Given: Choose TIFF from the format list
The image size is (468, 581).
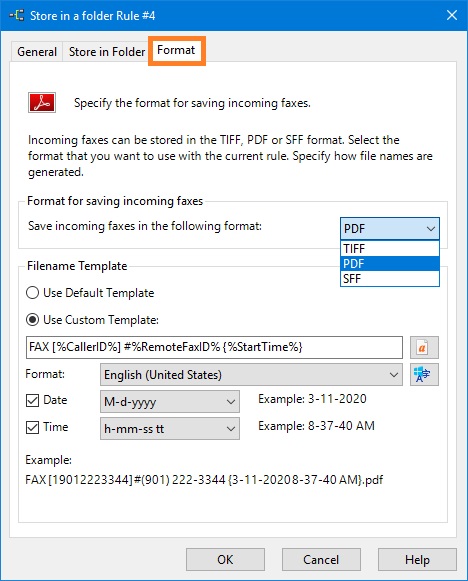Looking at the screenshot, I should pos(390,248).
